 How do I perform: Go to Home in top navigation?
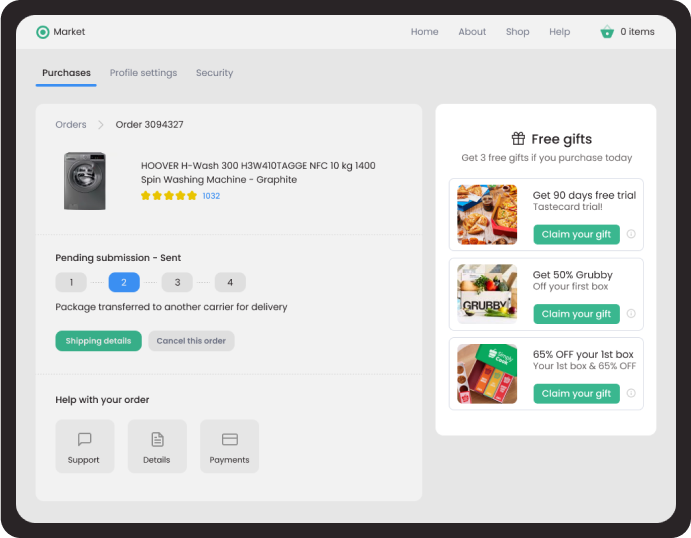point(424,32)
